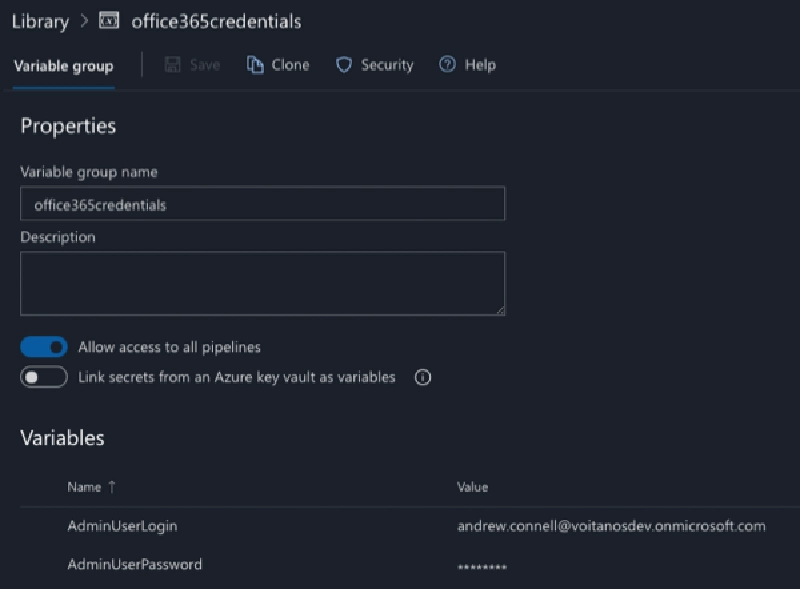Click the info icon beside Azure key vault option
This screenshot has height=589, width=800.
pos(422,377)
